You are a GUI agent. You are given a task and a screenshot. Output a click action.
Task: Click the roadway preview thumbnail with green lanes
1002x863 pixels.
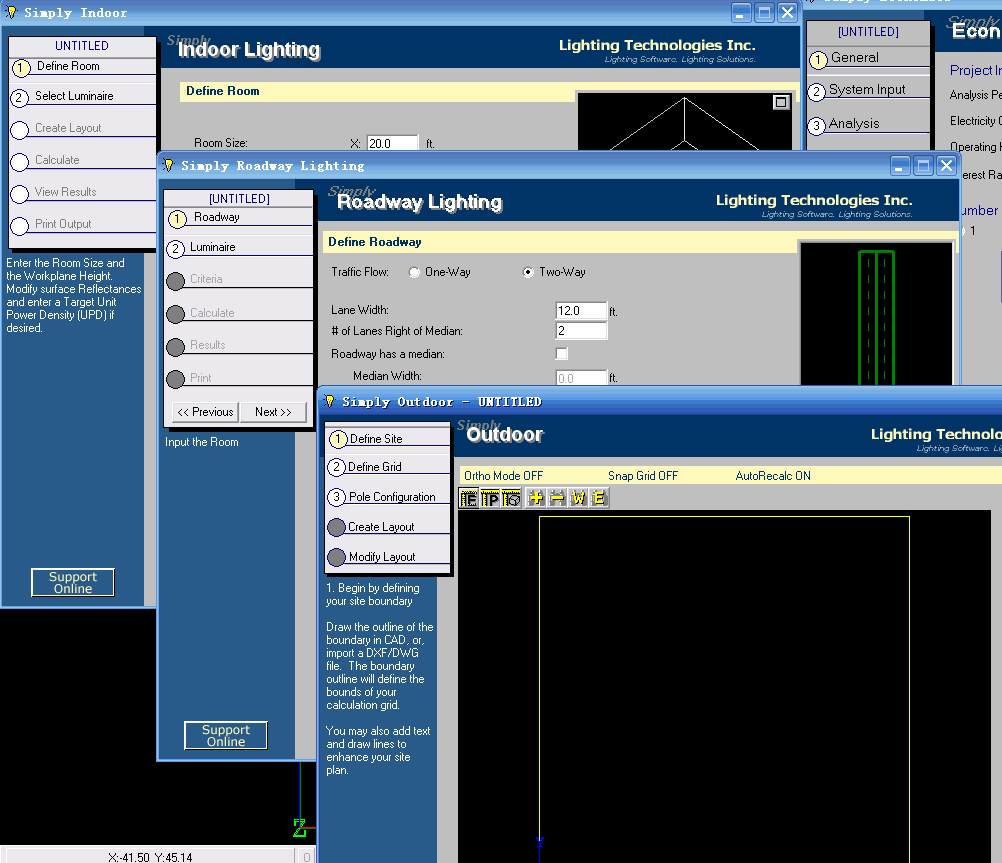click(x=876, y=314)
